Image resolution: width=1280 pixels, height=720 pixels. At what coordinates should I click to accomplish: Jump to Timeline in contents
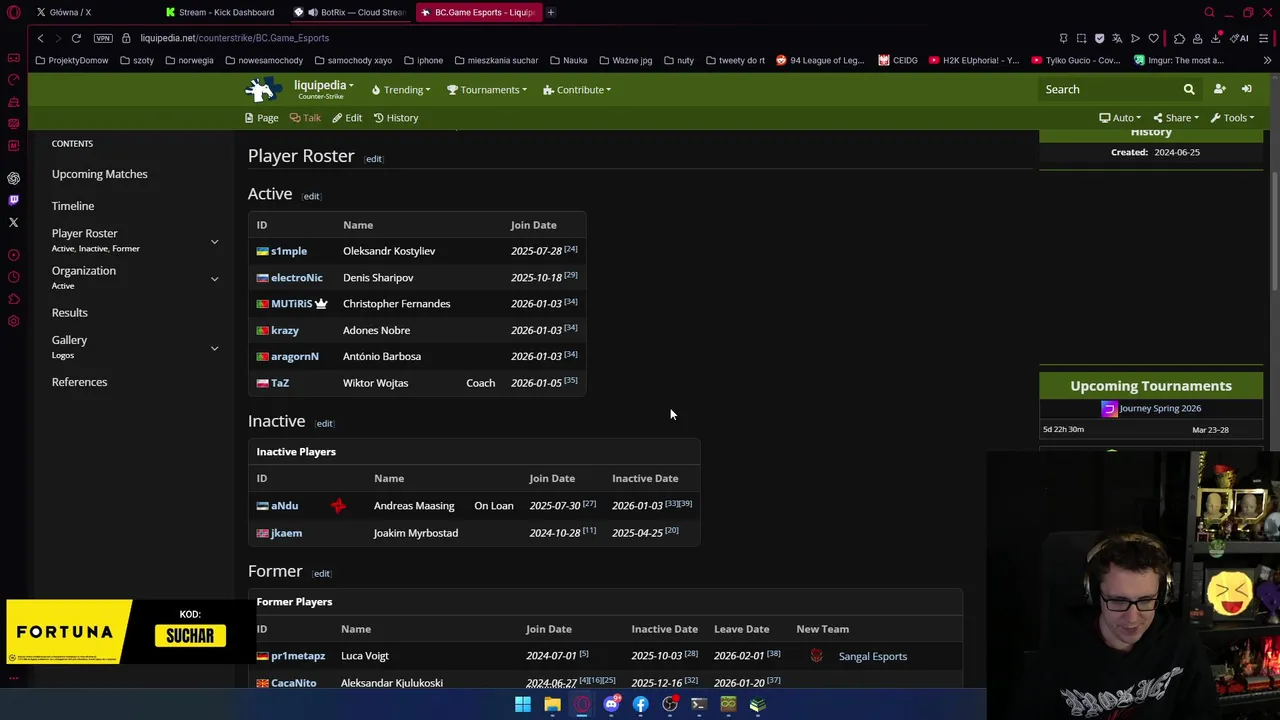73,206
